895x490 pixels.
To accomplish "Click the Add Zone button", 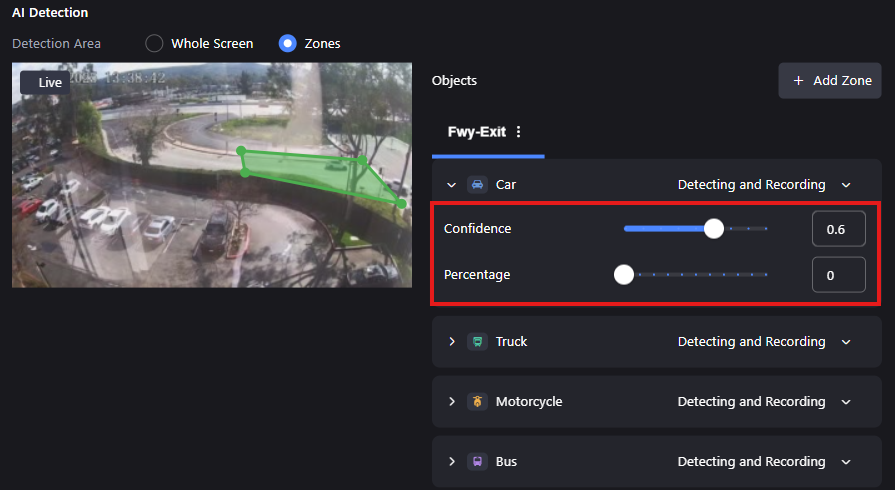I will pos(830,81).
